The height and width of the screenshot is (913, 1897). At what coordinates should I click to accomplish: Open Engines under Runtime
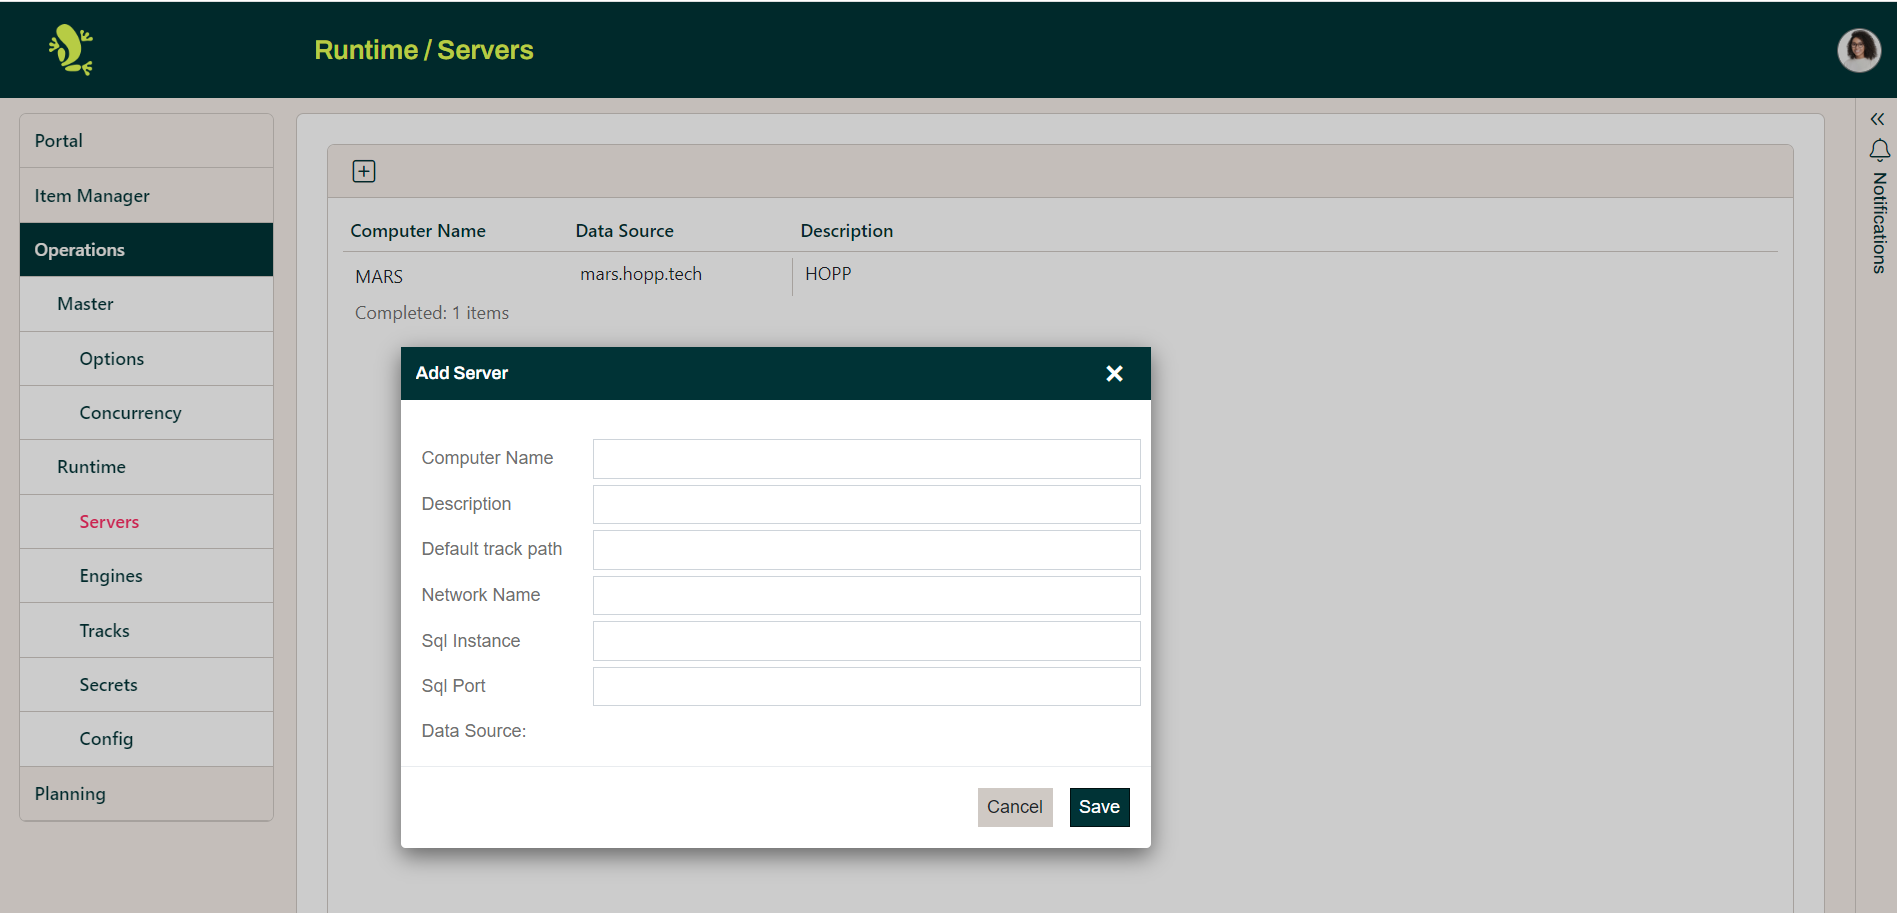tap(111, 576)
